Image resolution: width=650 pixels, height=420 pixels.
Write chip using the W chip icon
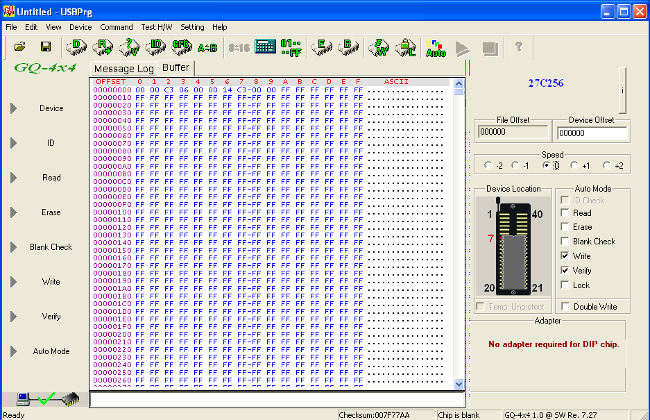pos(379,47)
